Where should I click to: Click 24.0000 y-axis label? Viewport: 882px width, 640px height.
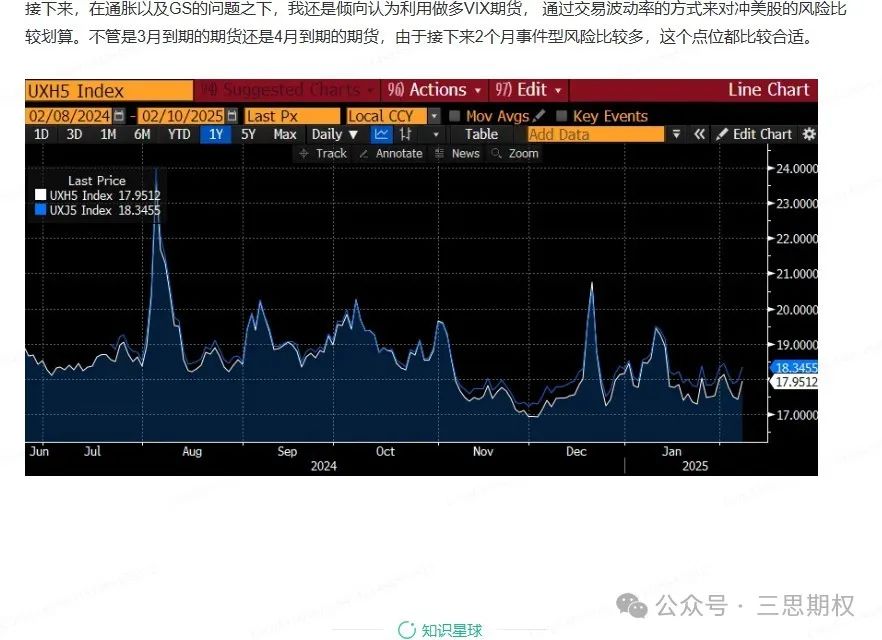point(796,169)
